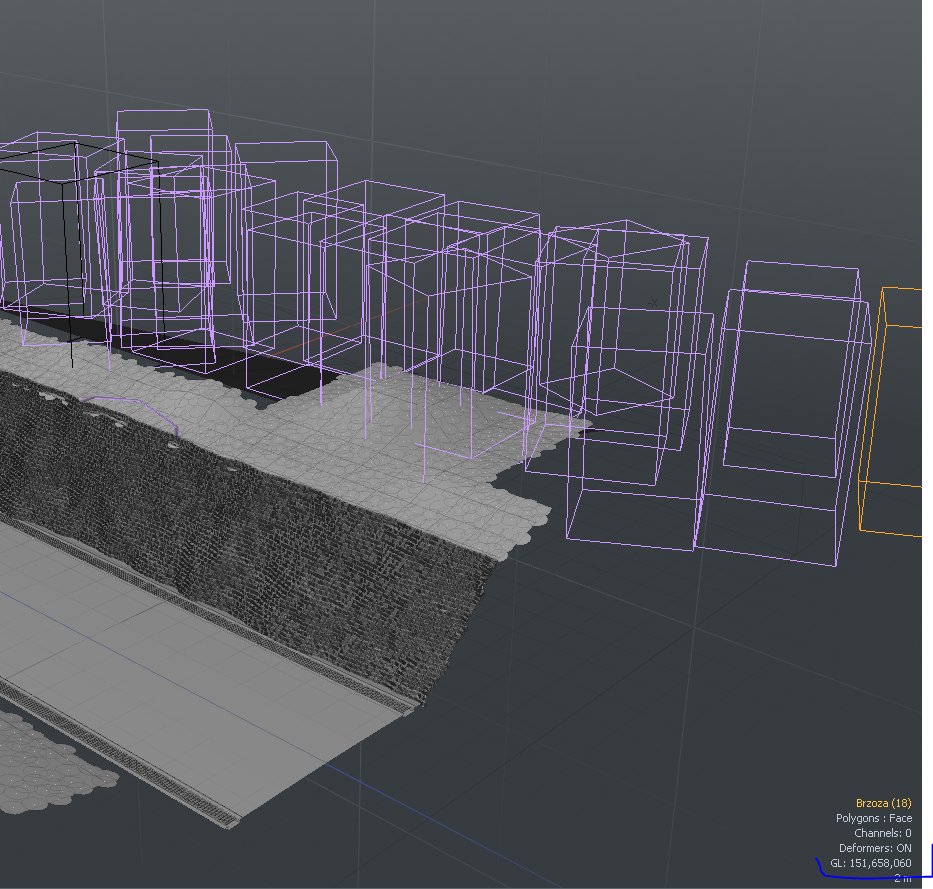Image resolution: width=933 pixels, height=889 pixels.
Task: Click the Polygons : Face status text
Action: (x=874, y=817)
